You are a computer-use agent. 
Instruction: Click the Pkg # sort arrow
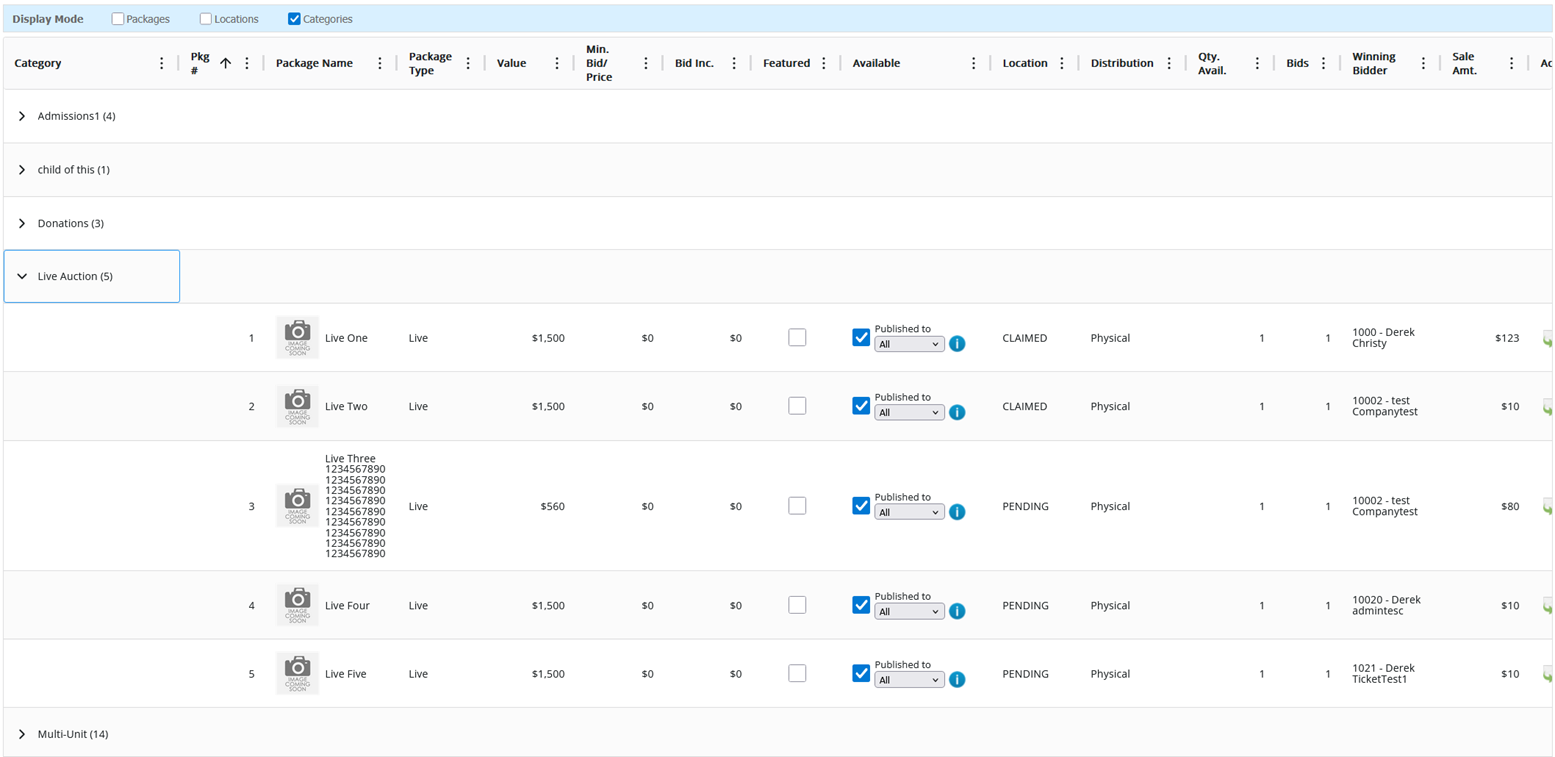225,63
